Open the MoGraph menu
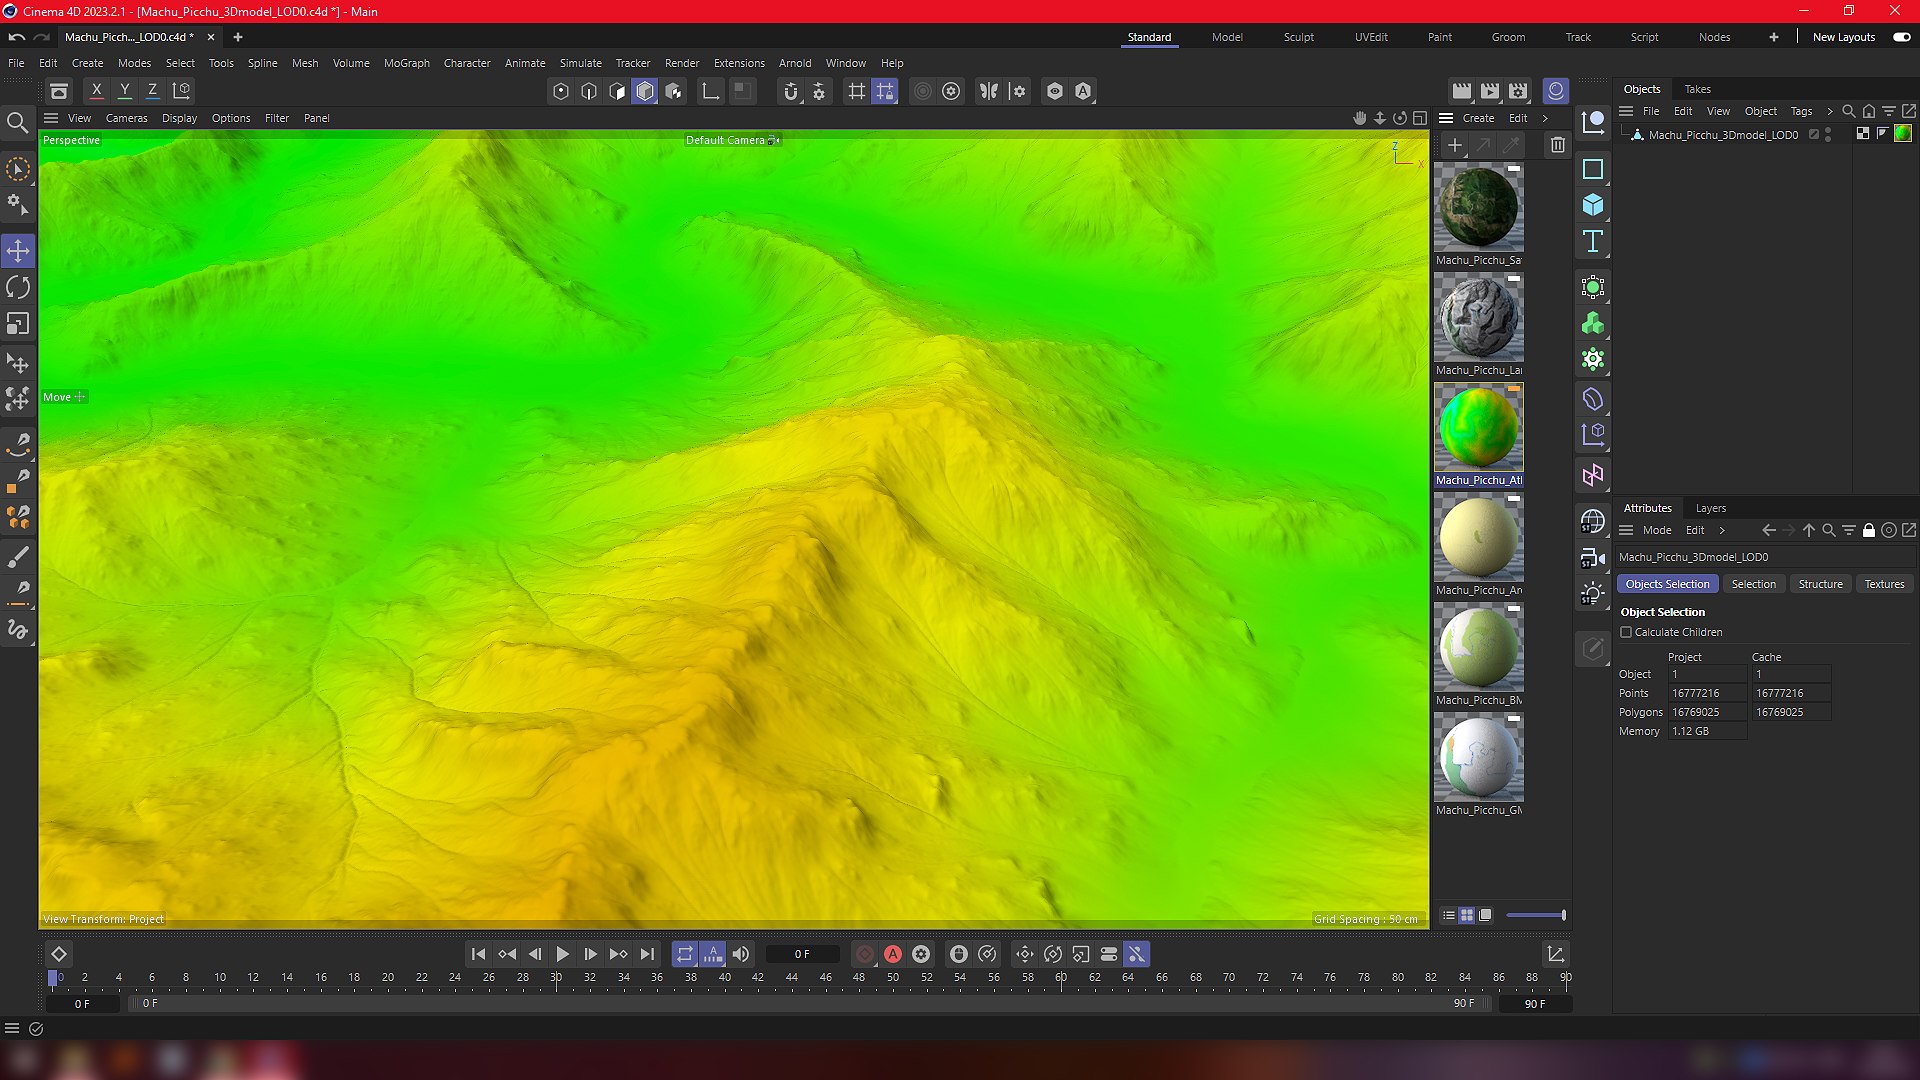The image size is (1920, 1080). [x=406, y=63]
